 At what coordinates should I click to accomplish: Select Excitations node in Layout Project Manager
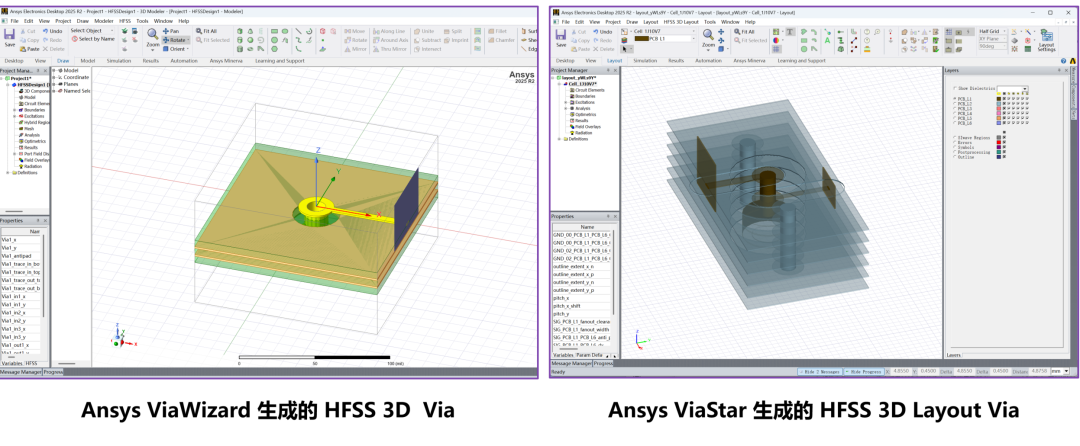pyautogui.click(x=585, y=102)
